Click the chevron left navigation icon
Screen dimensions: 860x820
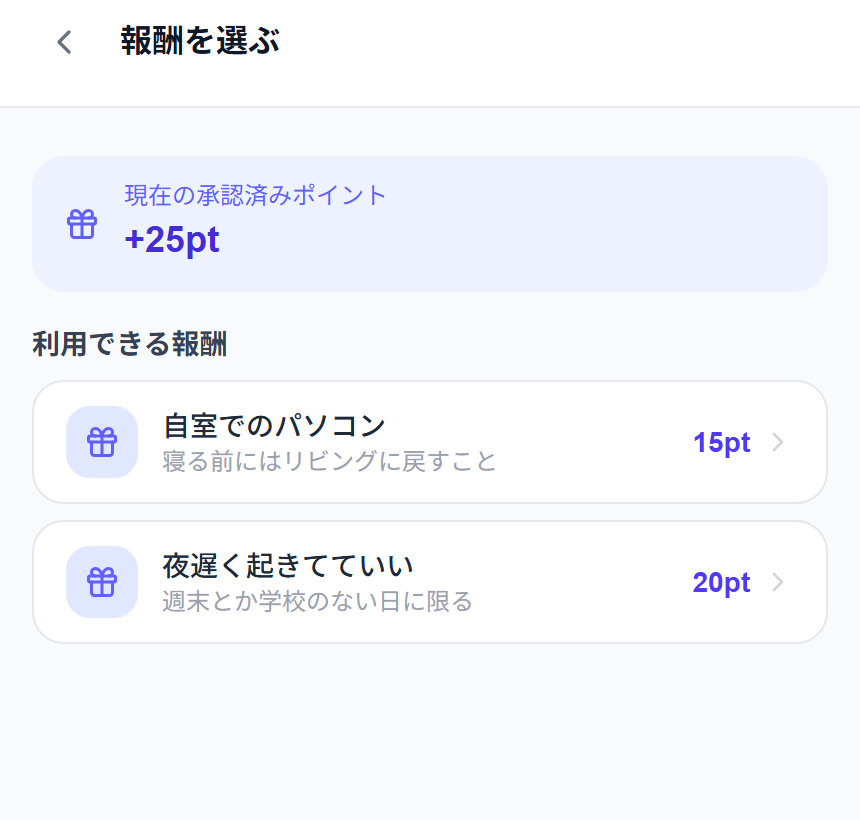click(x=62, y=42)
